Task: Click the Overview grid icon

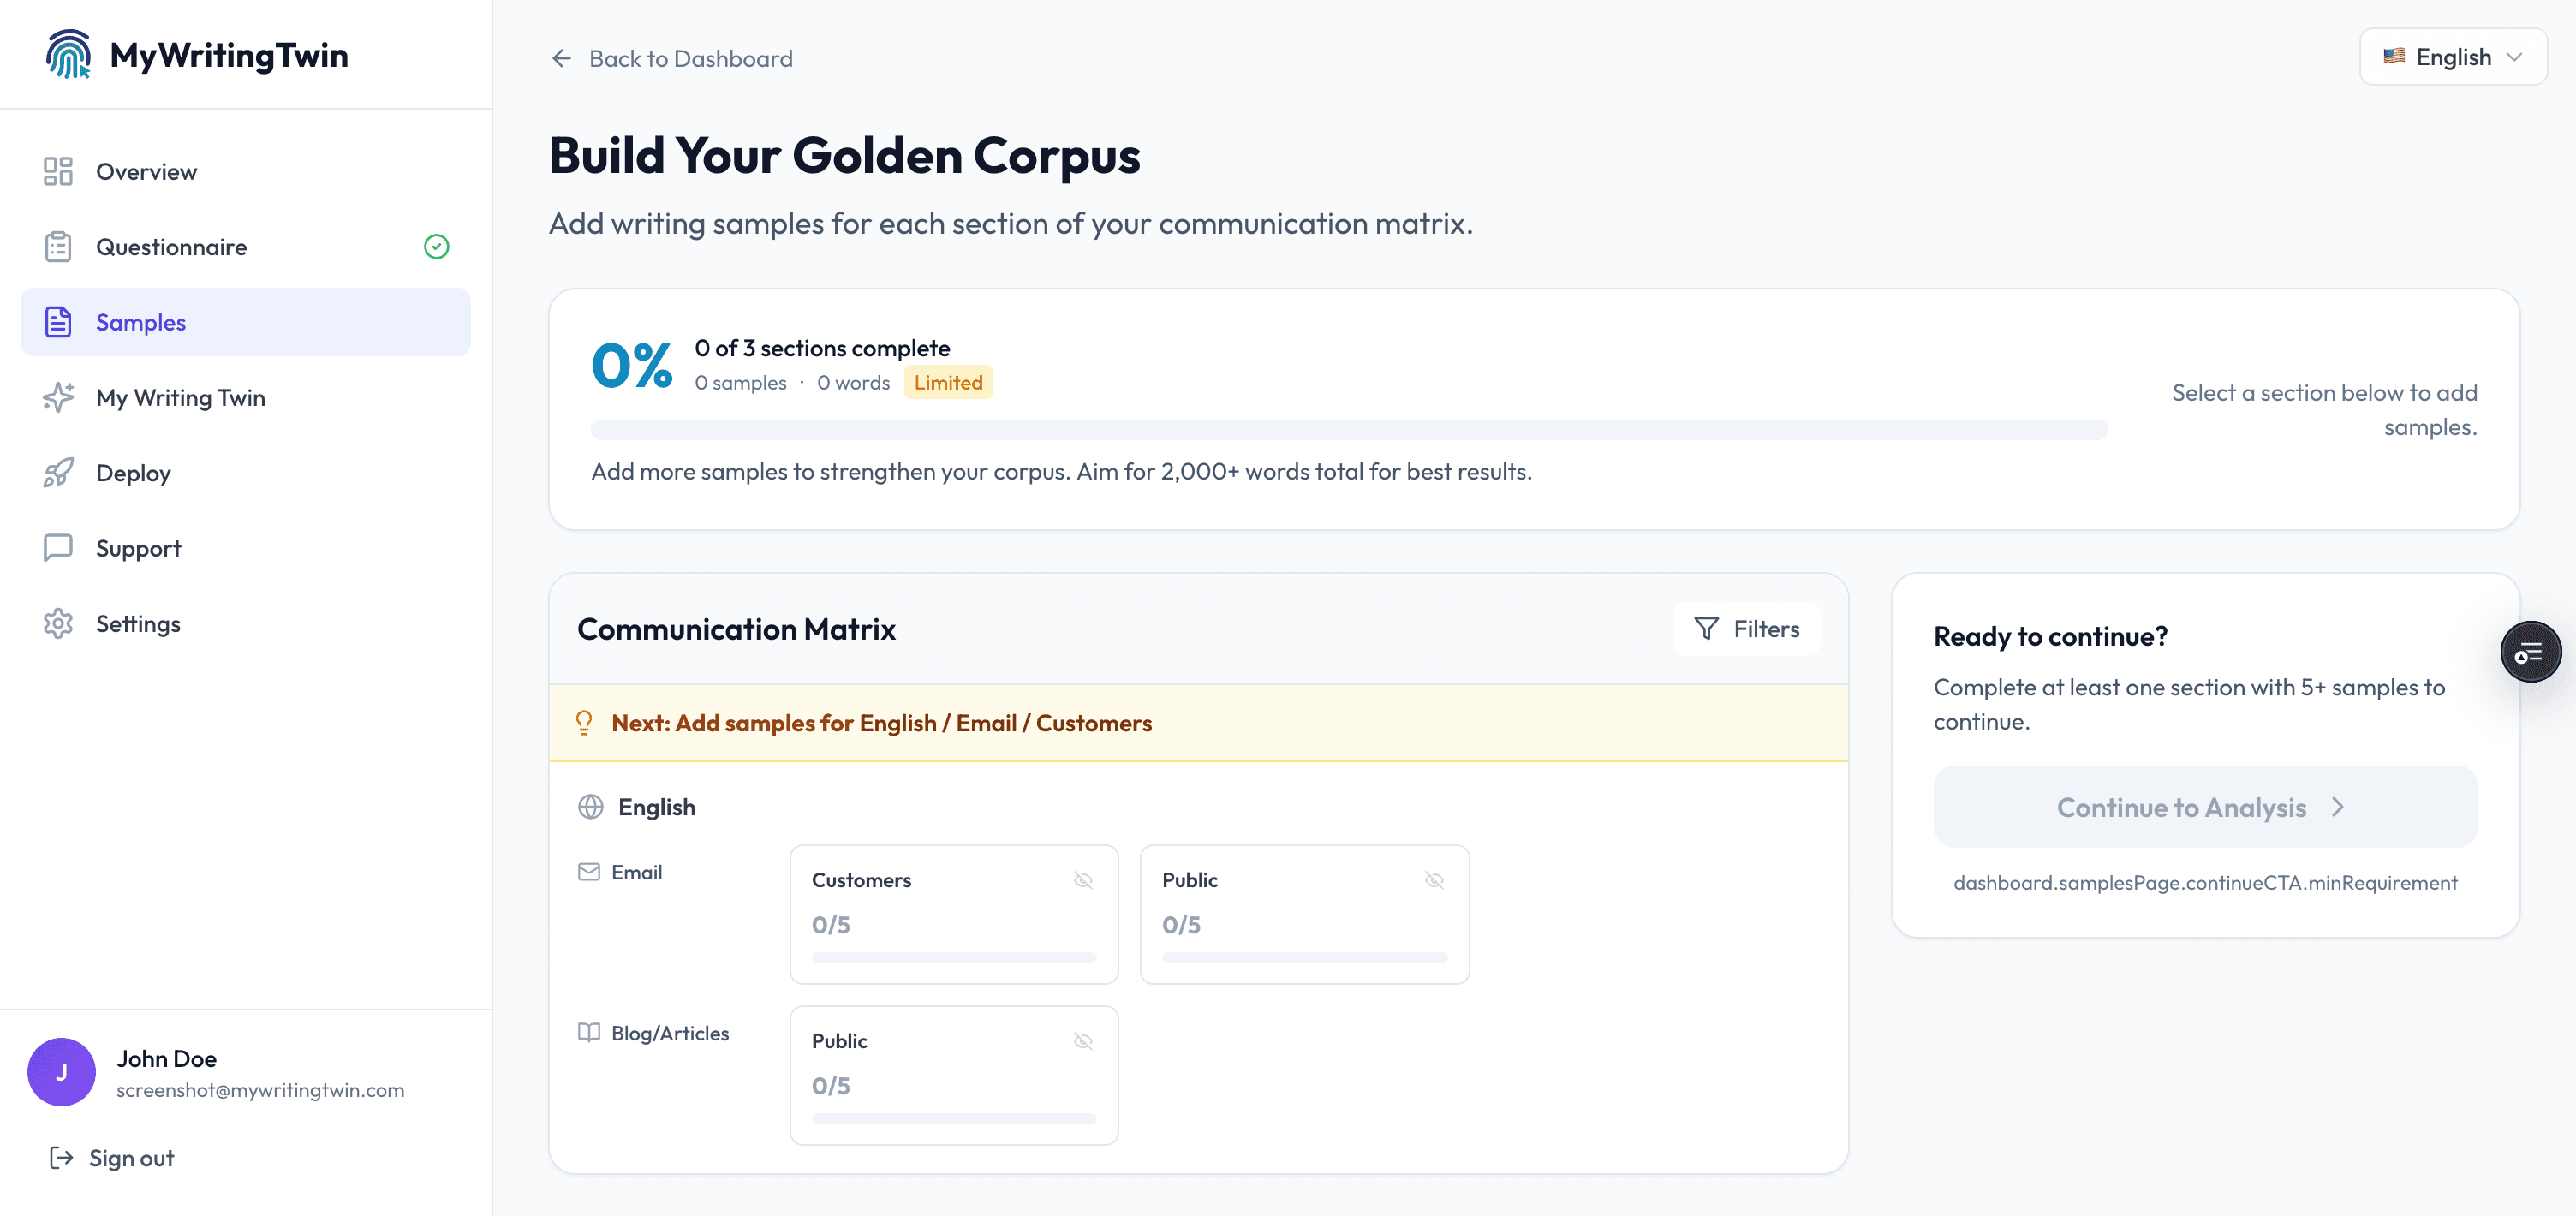Action: [x=58, y=171]
